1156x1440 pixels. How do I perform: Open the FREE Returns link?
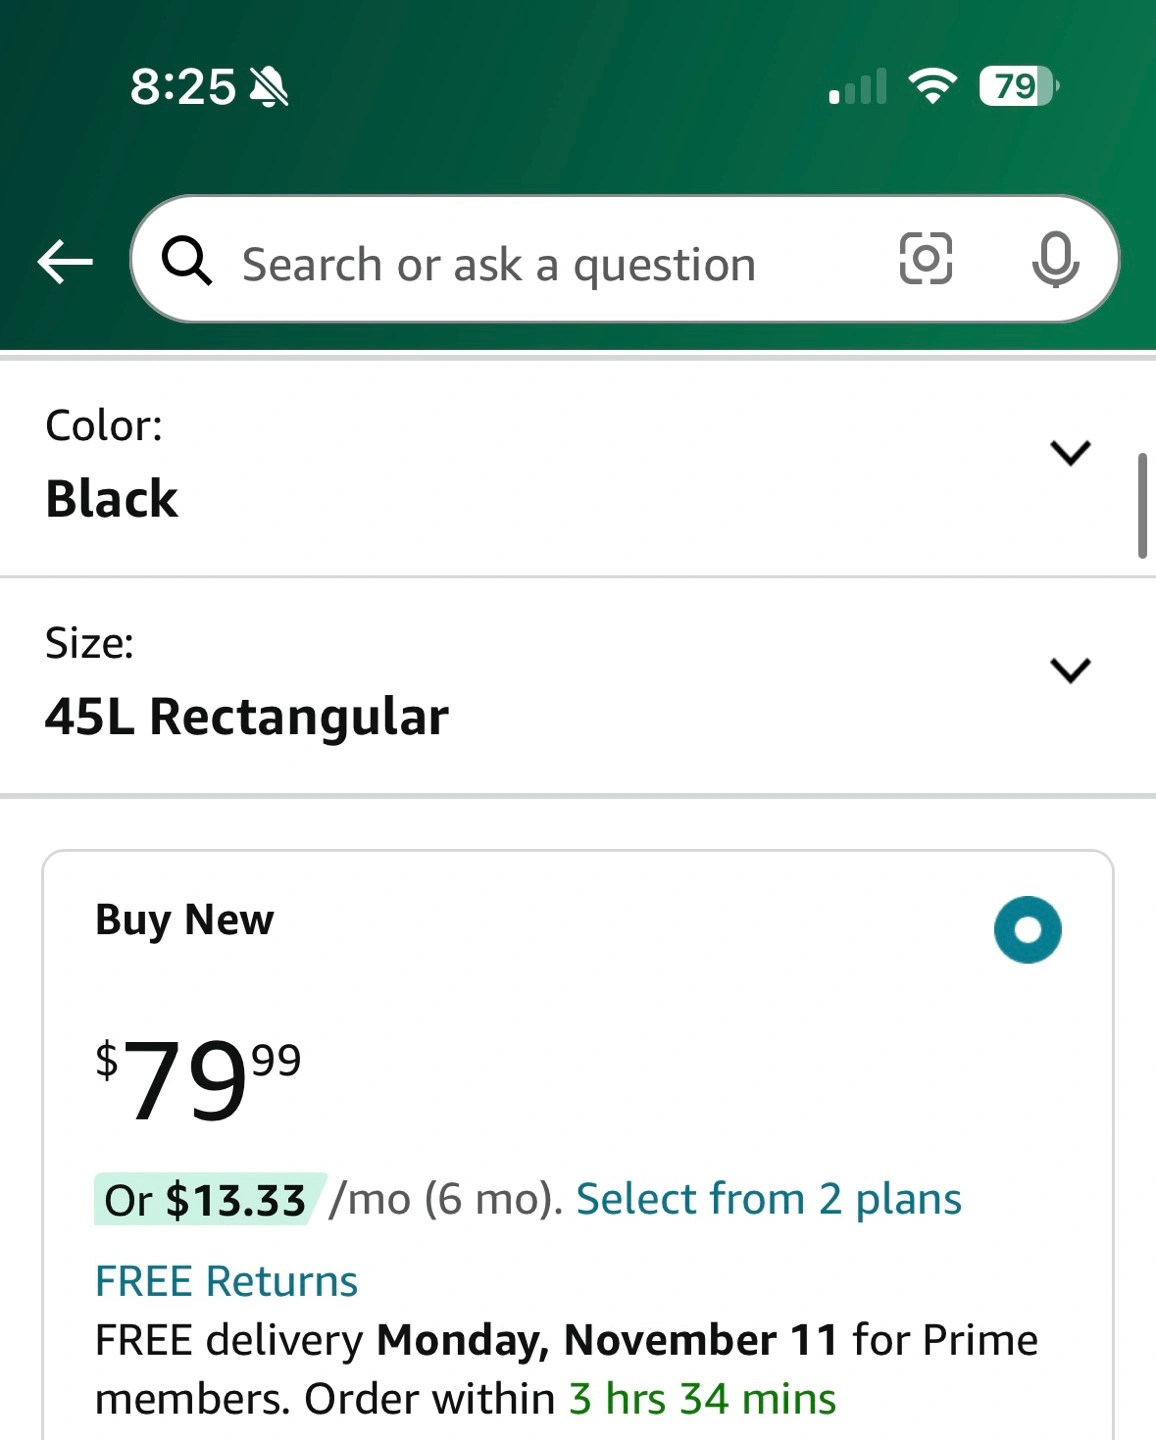(x=226, y=1281)
